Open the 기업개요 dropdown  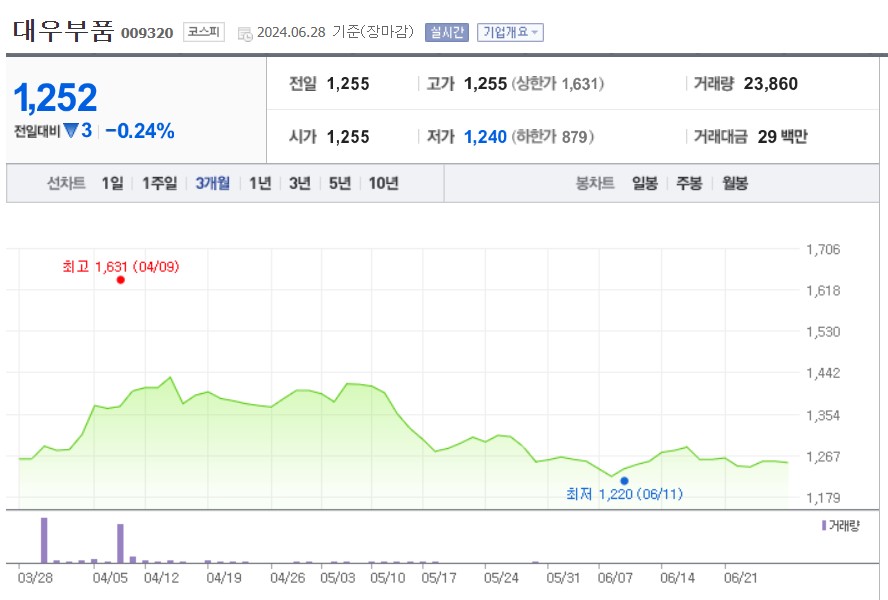click(x=510, y=32)
